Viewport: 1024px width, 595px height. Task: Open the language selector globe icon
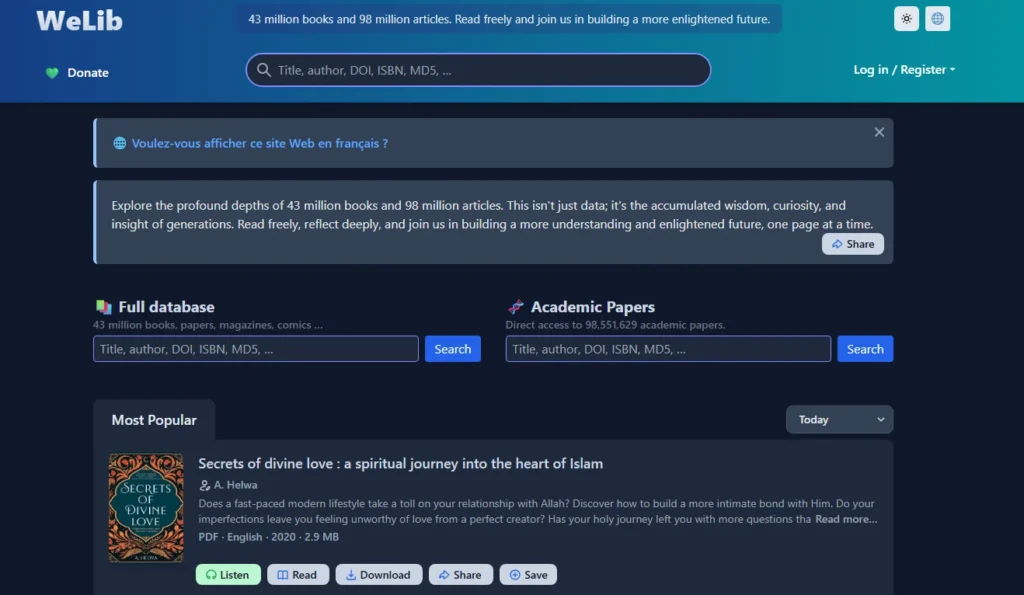(x=937, y=18)
